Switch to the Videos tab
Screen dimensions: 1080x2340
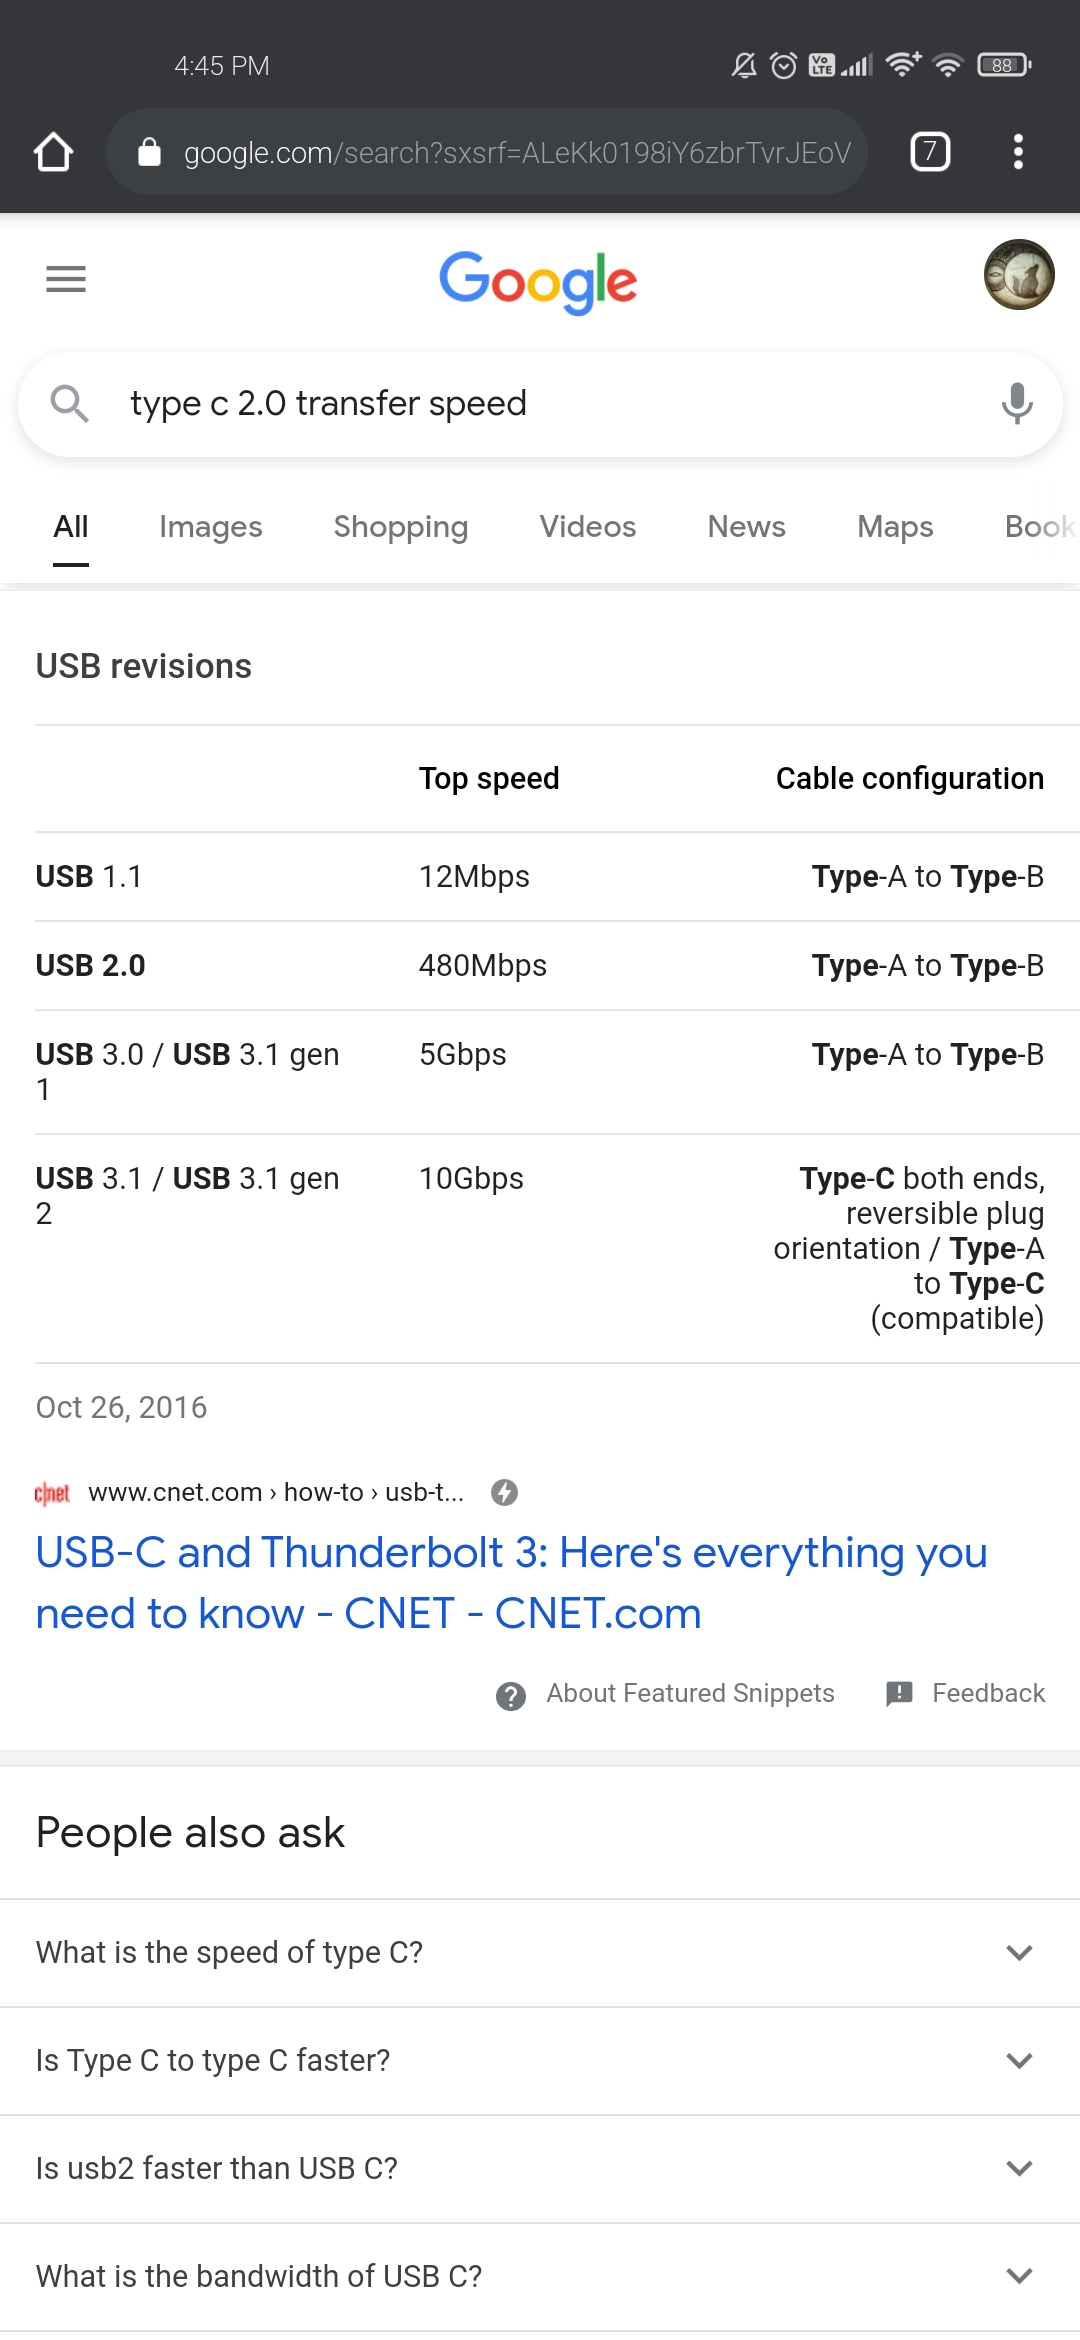pyautogui.click(x=587, y=527)
